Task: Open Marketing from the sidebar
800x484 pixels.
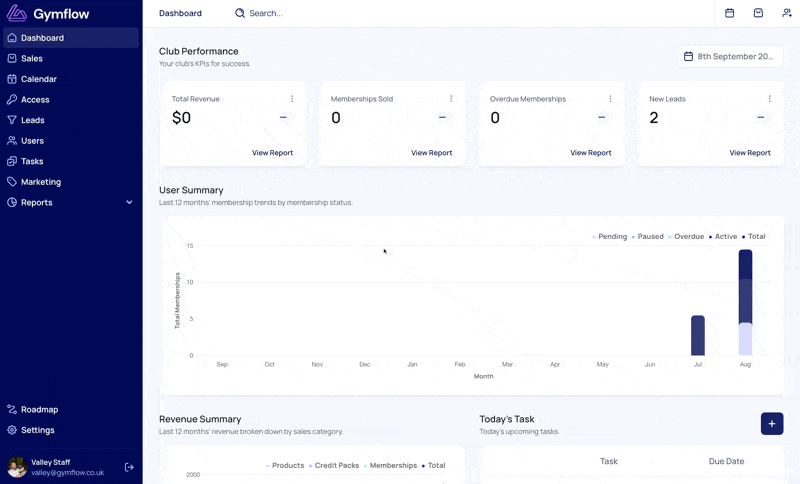Action: pyautogui.click(x=41, y=182)
